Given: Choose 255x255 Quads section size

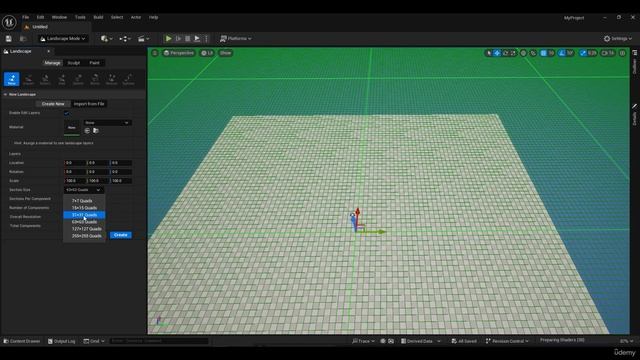Looking at the screenshot, I should 84,236.
